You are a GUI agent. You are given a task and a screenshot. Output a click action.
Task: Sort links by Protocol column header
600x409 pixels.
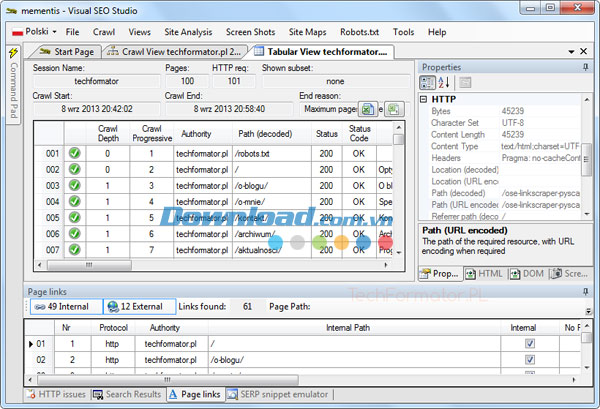click(x=113, y=328)
